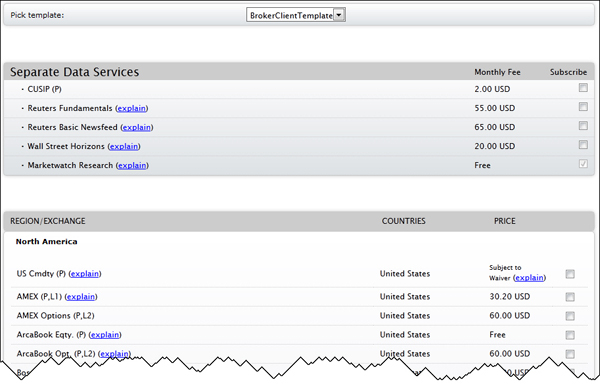Viewport: 600px width, 384px height.
Task: Click 'United States' in the US Cmdty row
Action: pos(405,274)
